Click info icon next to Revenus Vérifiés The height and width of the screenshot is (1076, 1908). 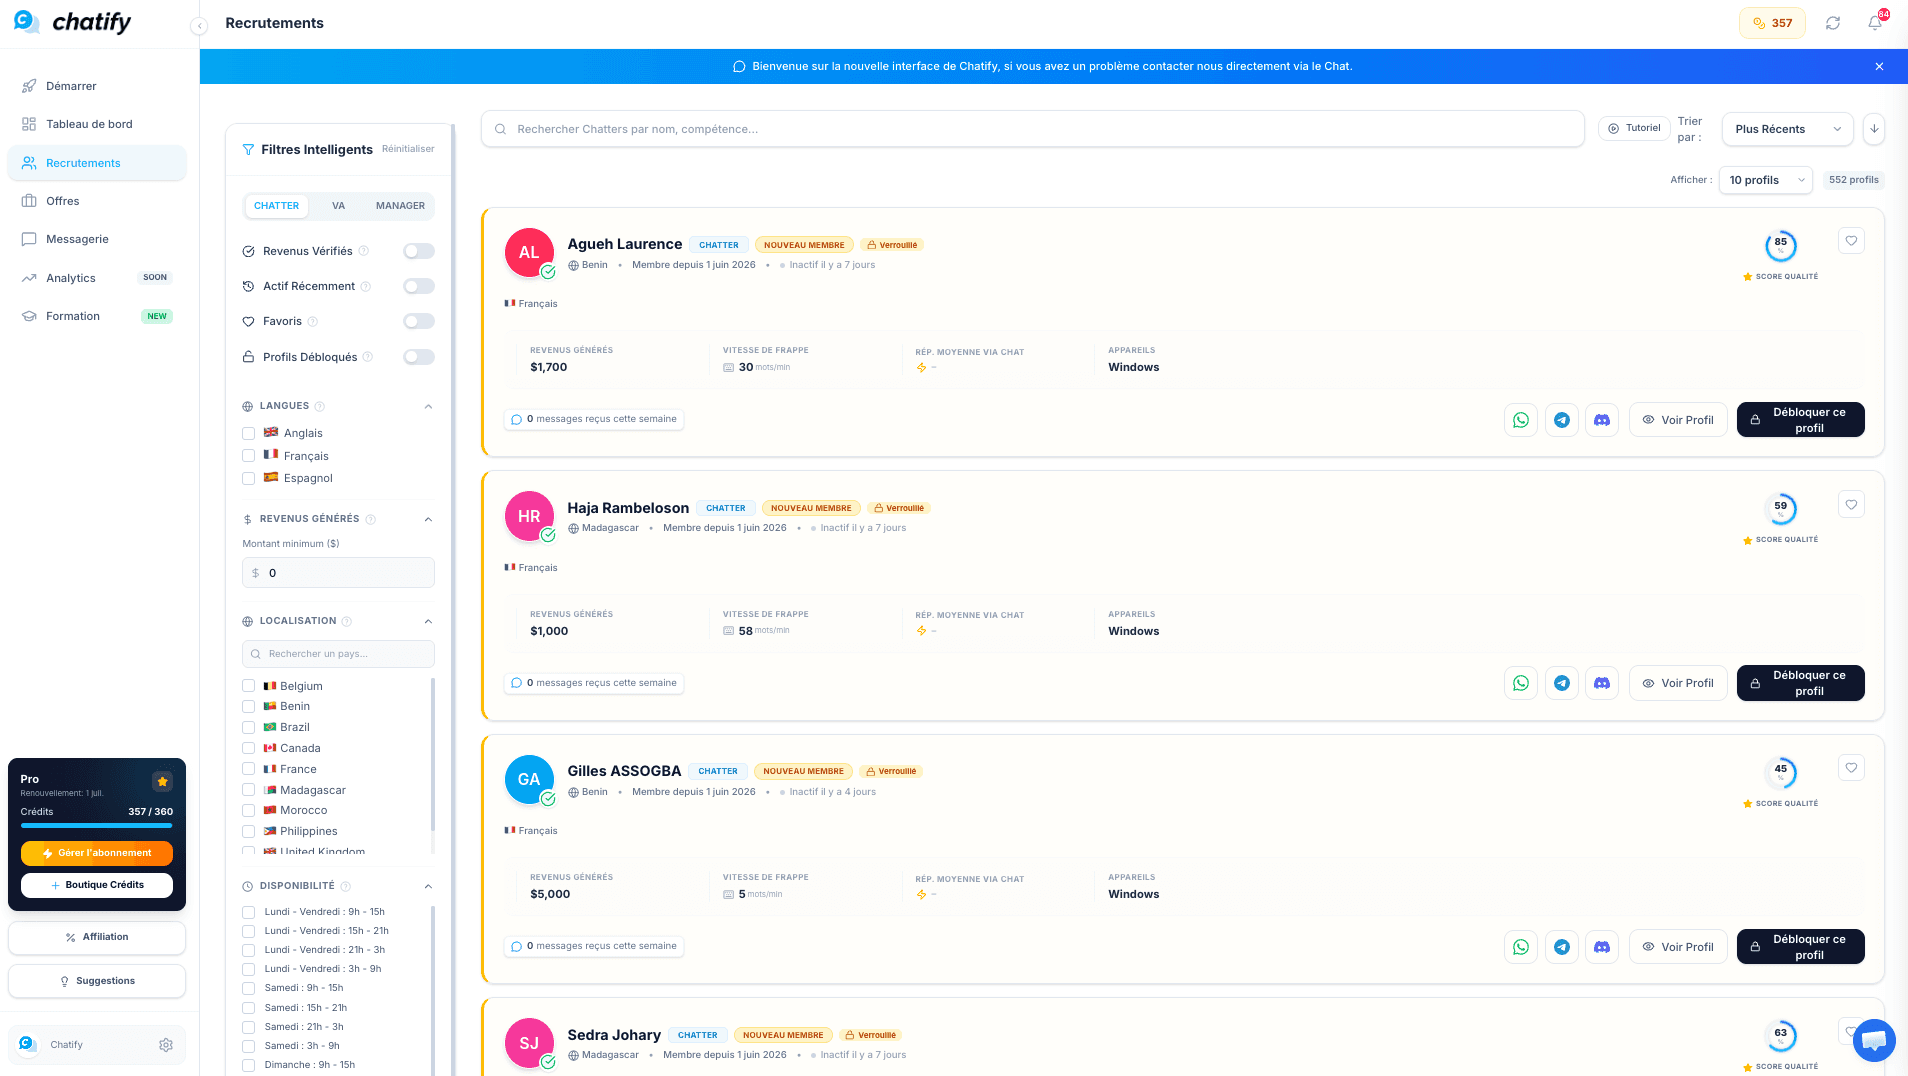point(364,251)
